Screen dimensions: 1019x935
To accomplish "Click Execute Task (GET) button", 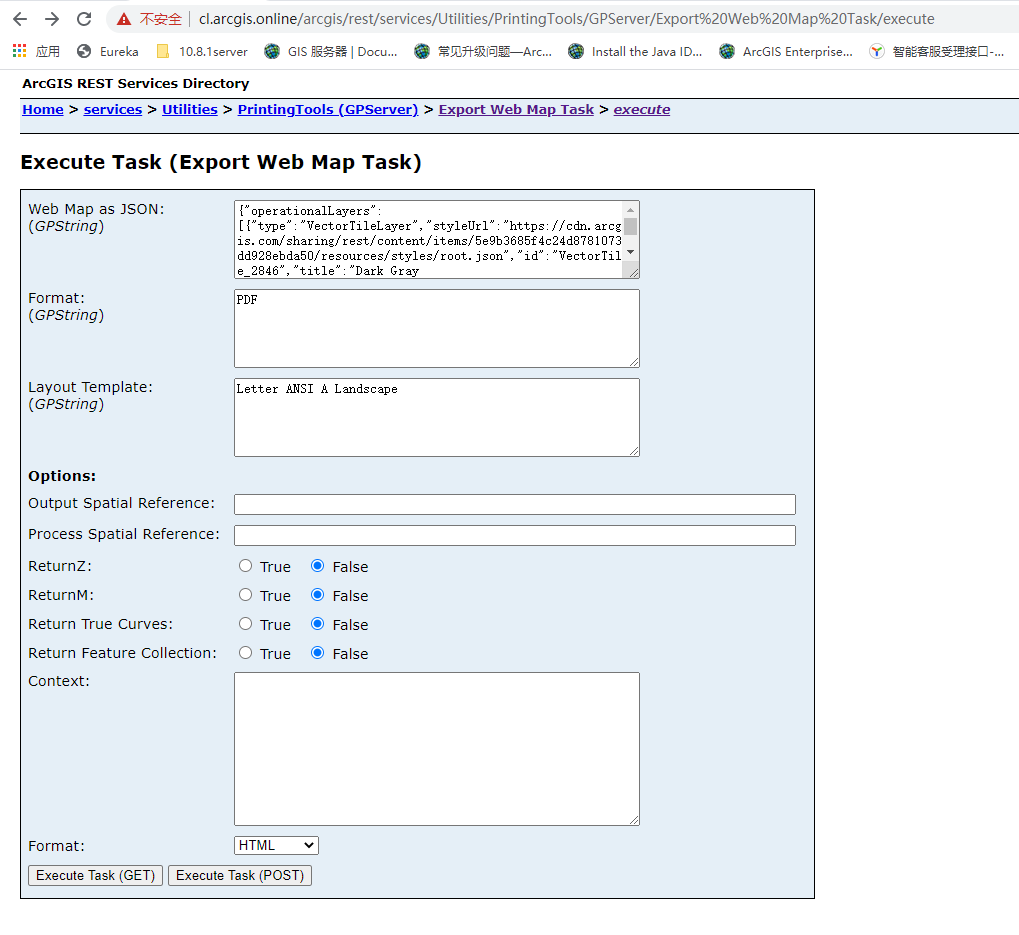I will point(96,876).
